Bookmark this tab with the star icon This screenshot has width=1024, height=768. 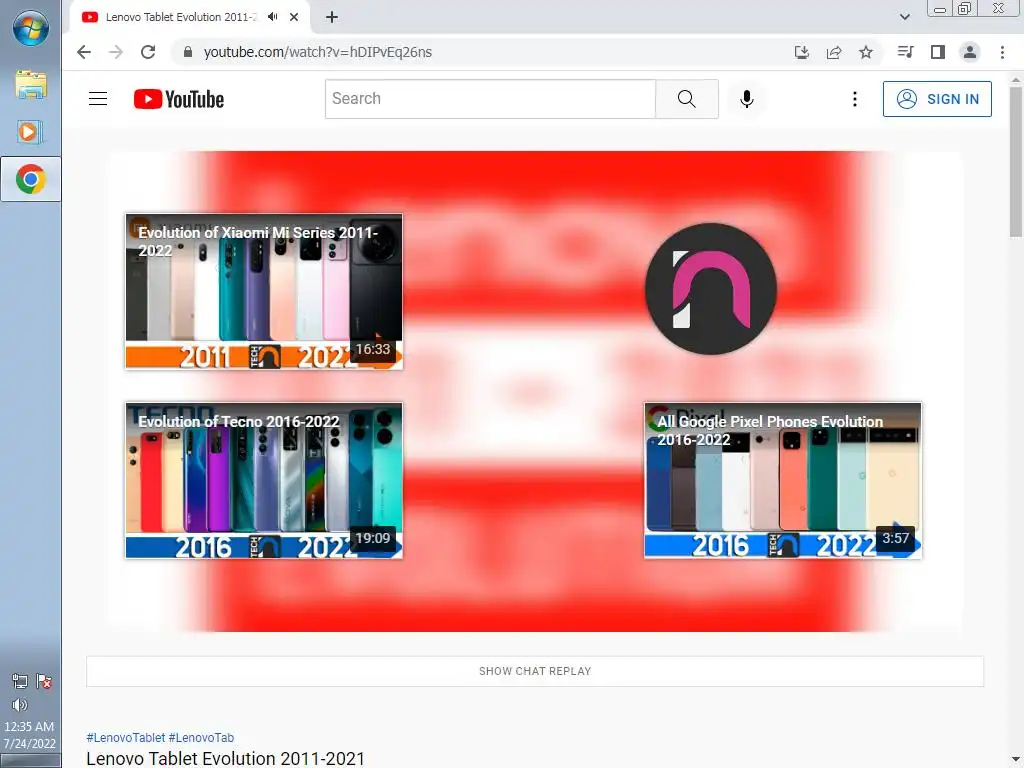(x=866, y=52)
